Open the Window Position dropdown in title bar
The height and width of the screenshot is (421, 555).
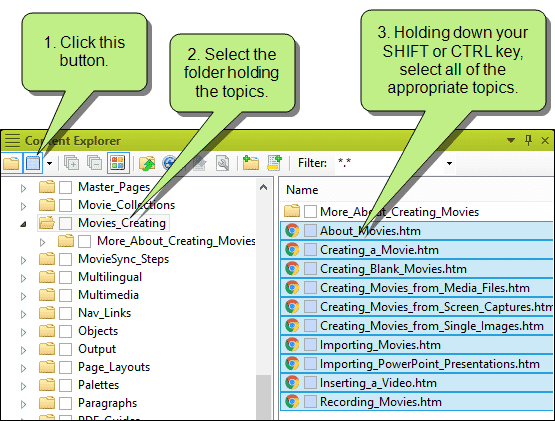[511, 141]
